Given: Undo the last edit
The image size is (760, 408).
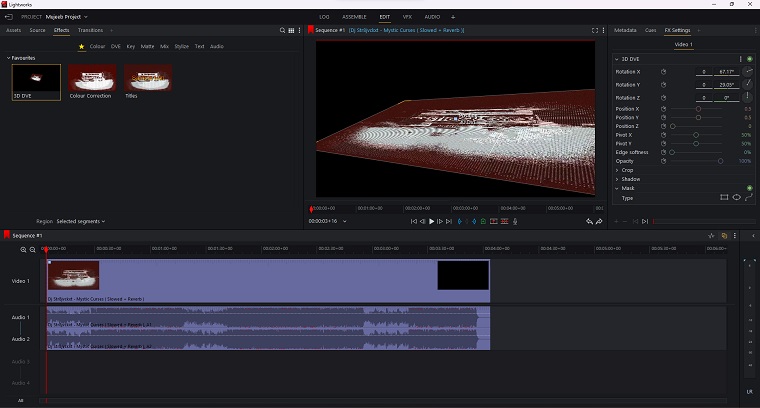Looking at the screenshot, I should tap(589, 221).
